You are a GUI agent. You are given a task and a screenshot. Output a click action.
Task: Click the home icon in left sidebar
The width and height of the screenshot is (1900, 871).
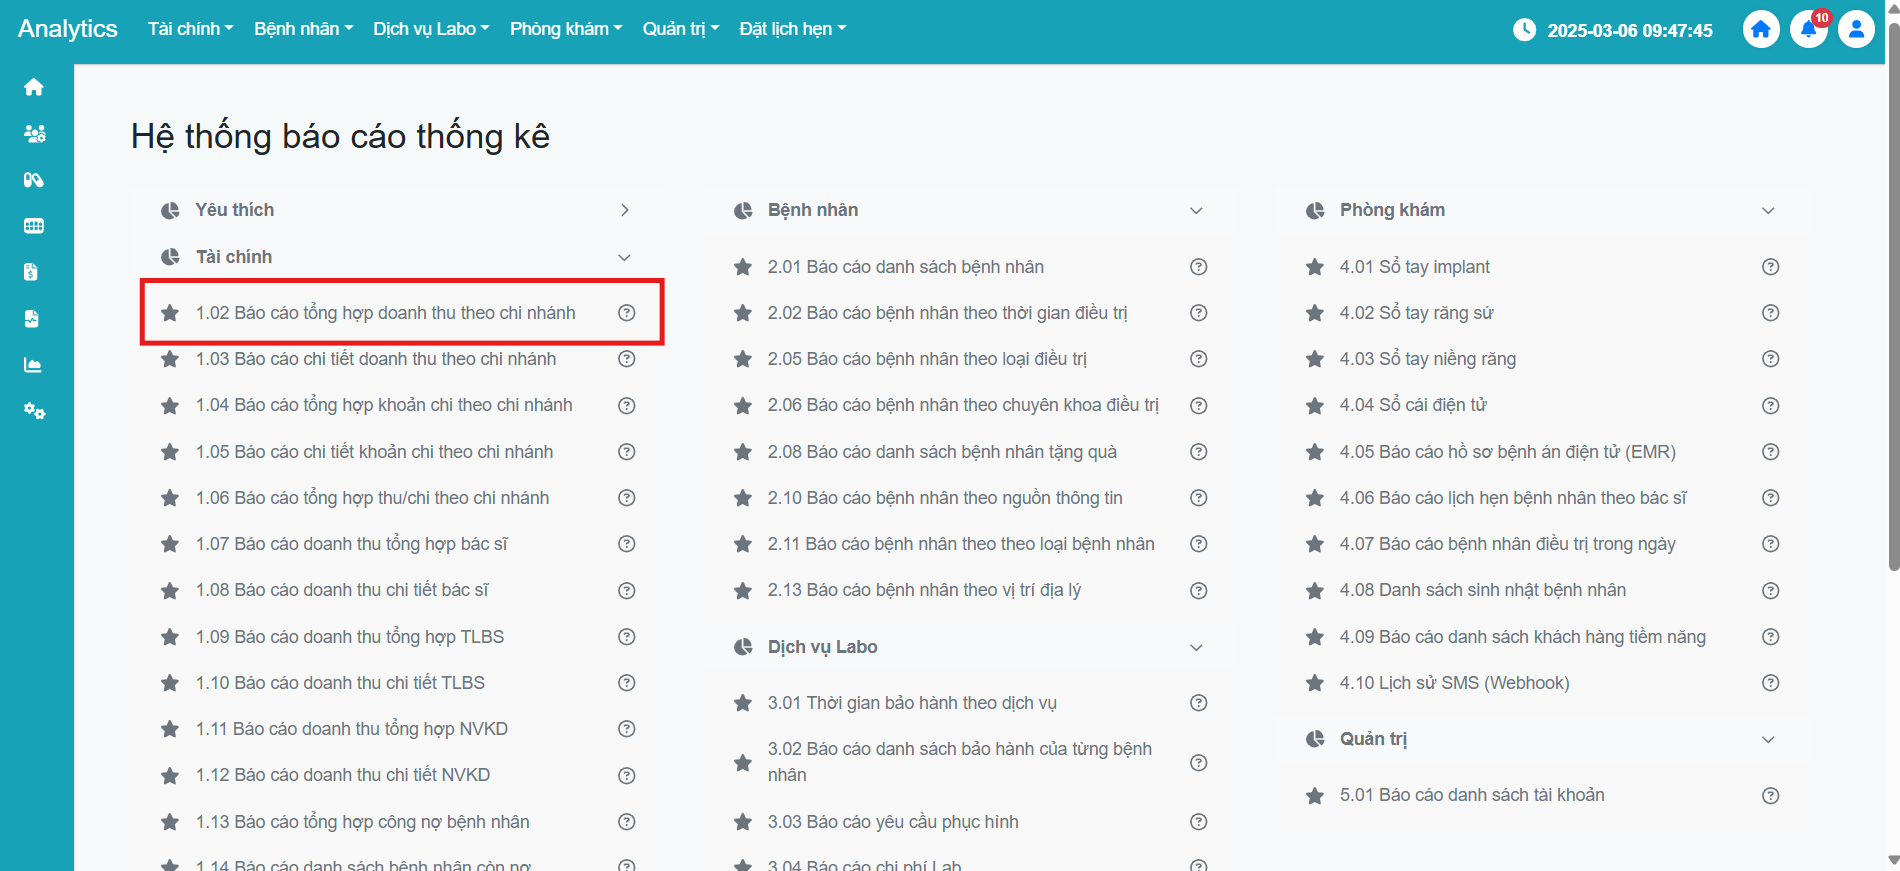[x=34, y=88]
